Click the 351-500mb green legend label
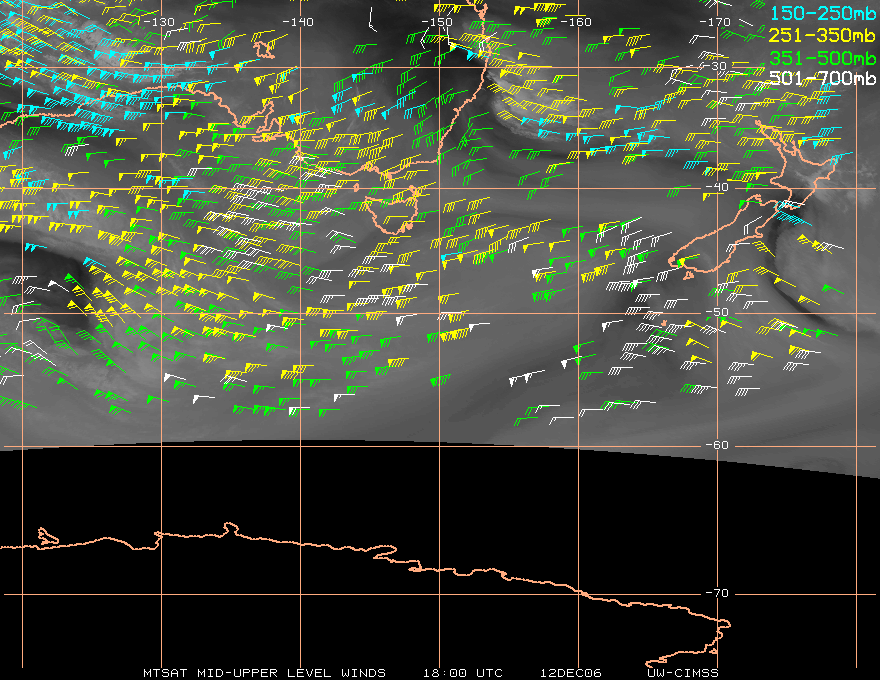Screen dimensions: 880x680 pos(822,58)
